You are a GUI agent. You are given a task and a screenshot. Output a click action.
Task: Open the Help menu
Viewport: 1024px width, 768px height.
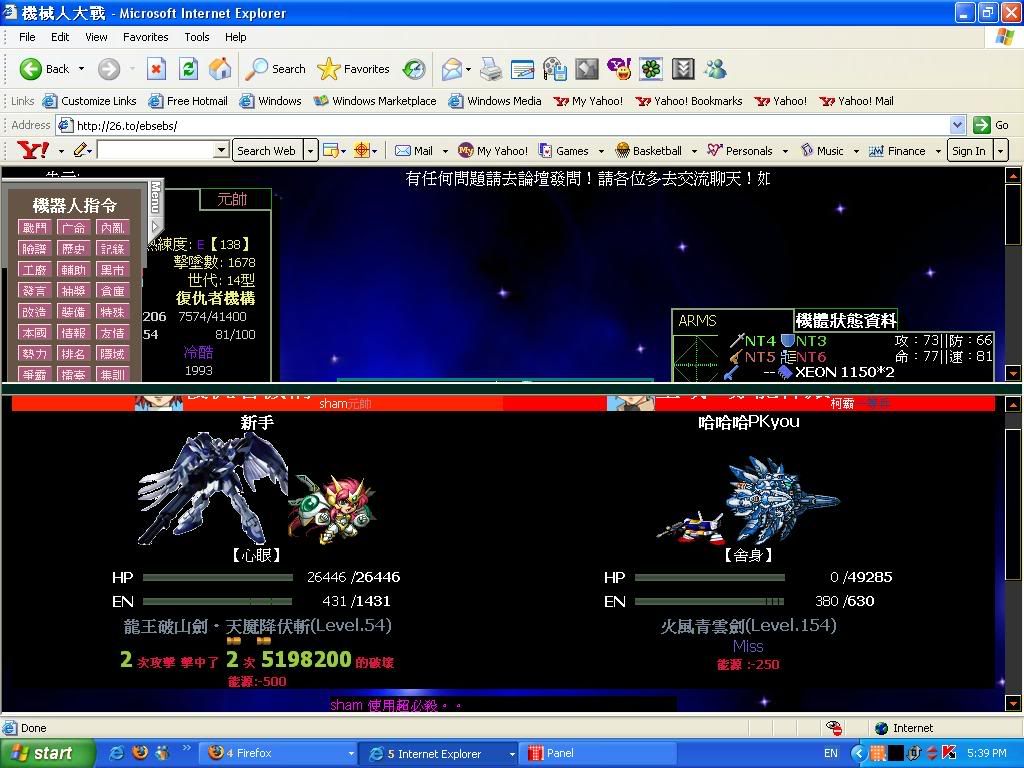(x=236, y=37)
